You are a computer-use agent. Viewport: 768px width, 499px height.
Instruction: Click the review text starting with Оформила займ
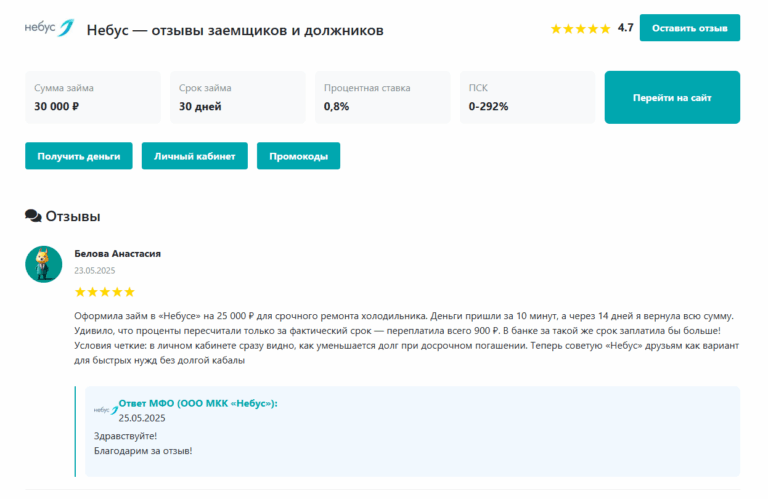click(407, 338)
